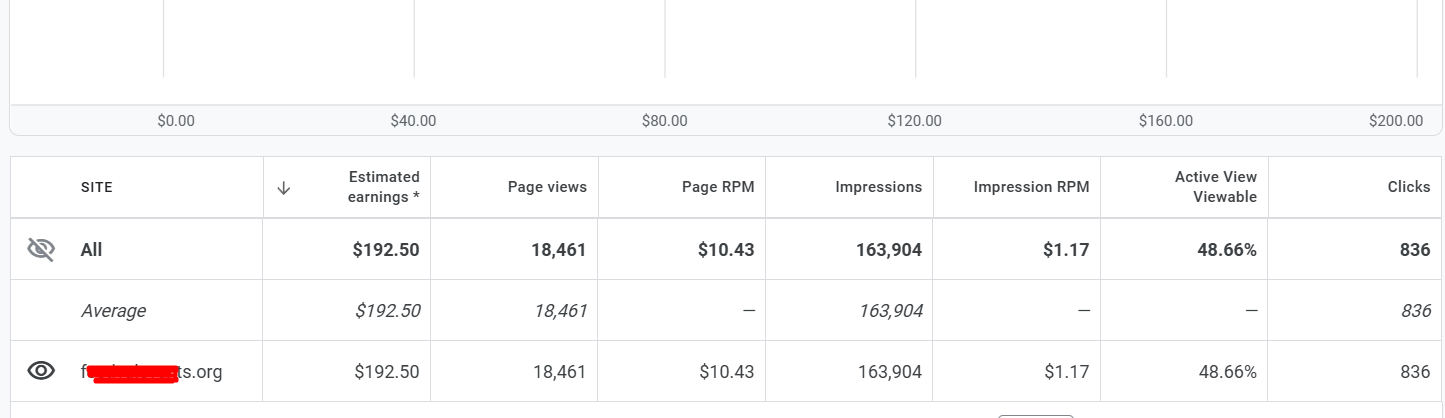Click the 163,904 impressions value in the site row

click(x=890, y=372)
